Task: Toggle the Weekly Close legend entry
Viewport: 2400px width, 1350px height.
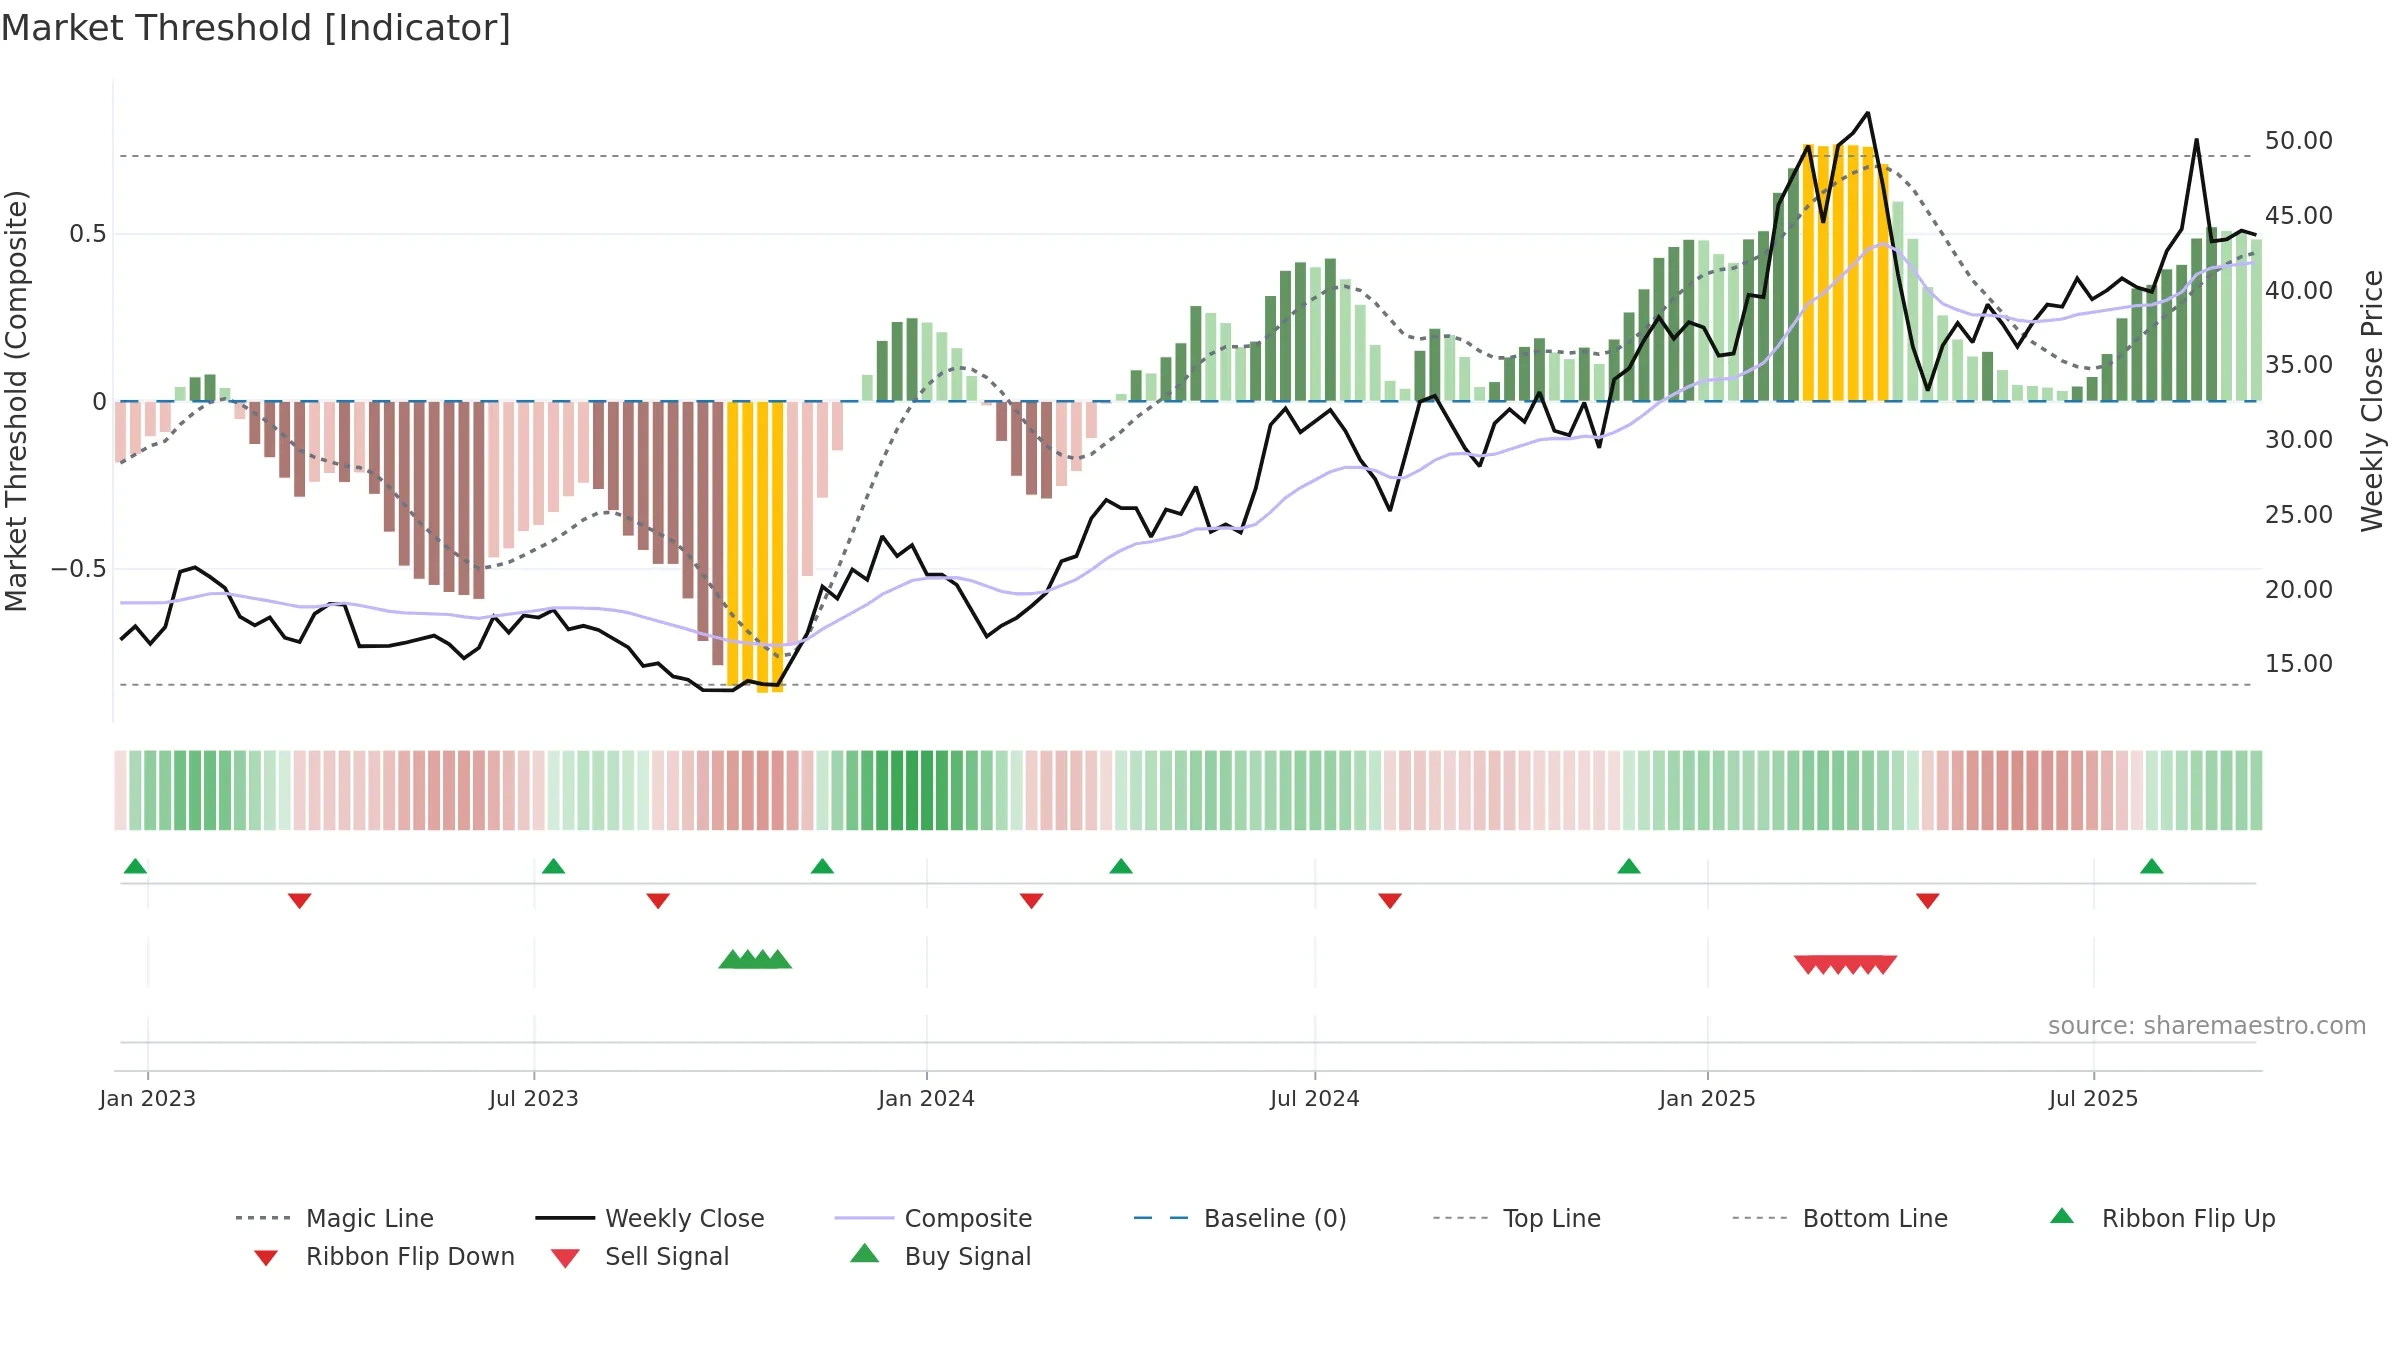Action: [x=650, y=1218]
